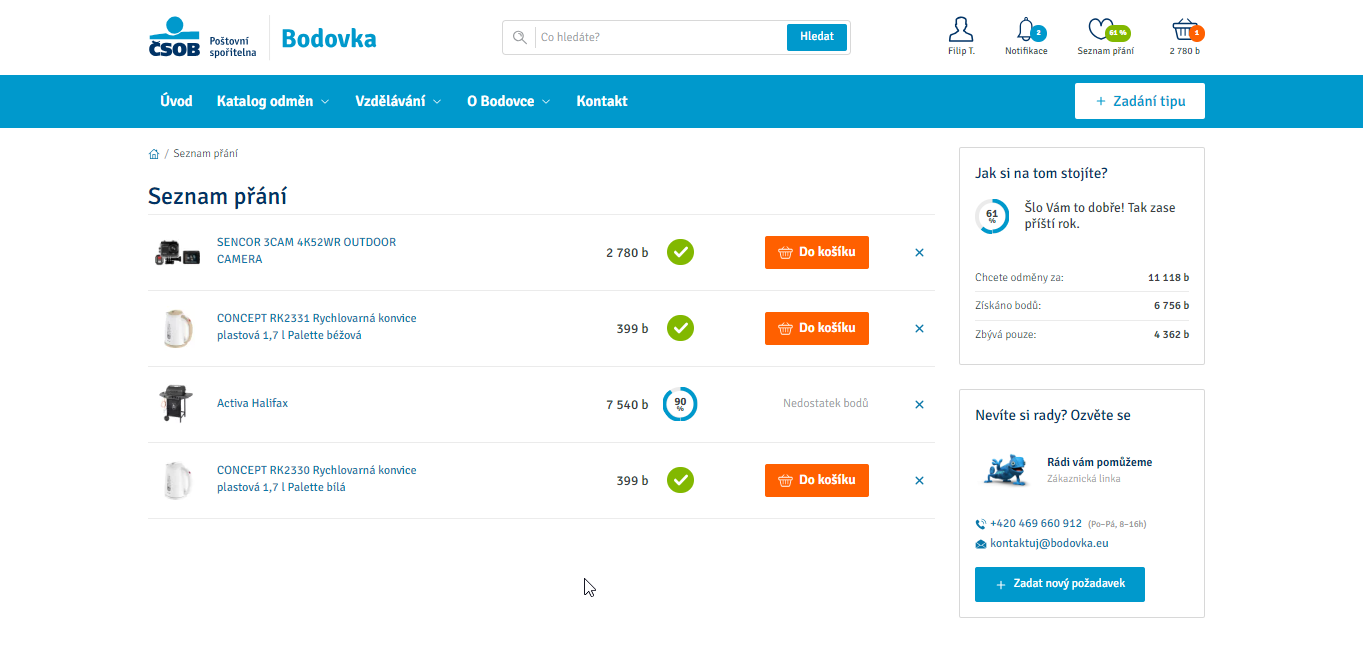Go to home via breadcrumb house icon
1363x657 pixels.
pos(154,154)
